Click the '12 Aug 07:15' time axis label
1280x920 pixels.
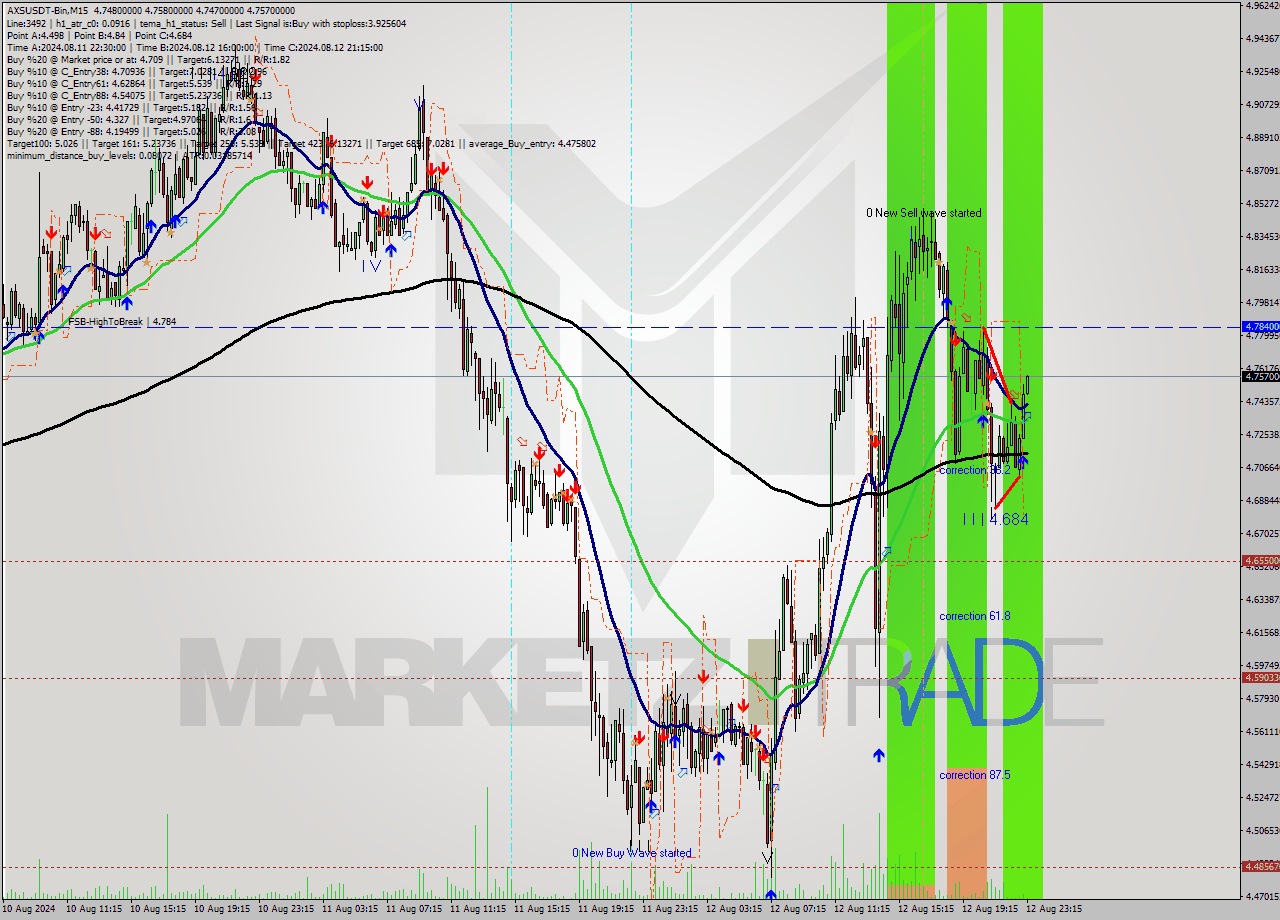(797, 909)
